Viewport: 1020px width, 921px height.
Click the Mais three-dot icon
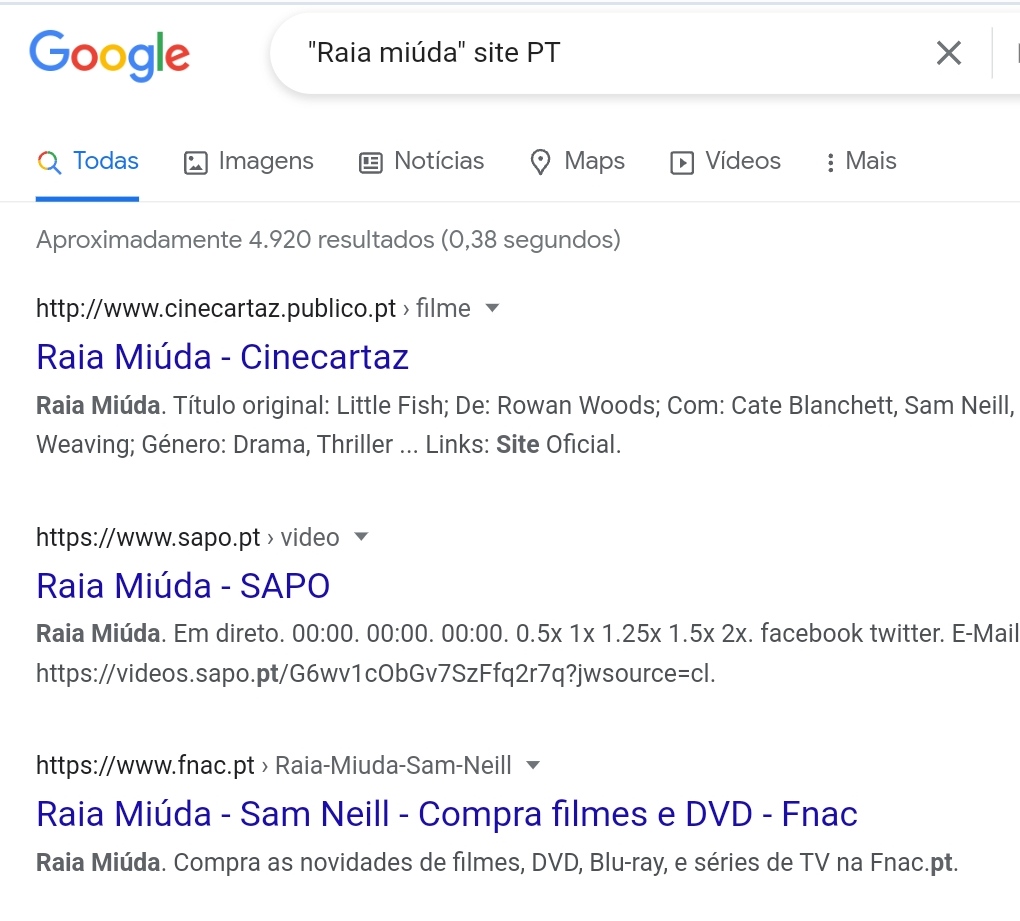[x=830, y=163]
